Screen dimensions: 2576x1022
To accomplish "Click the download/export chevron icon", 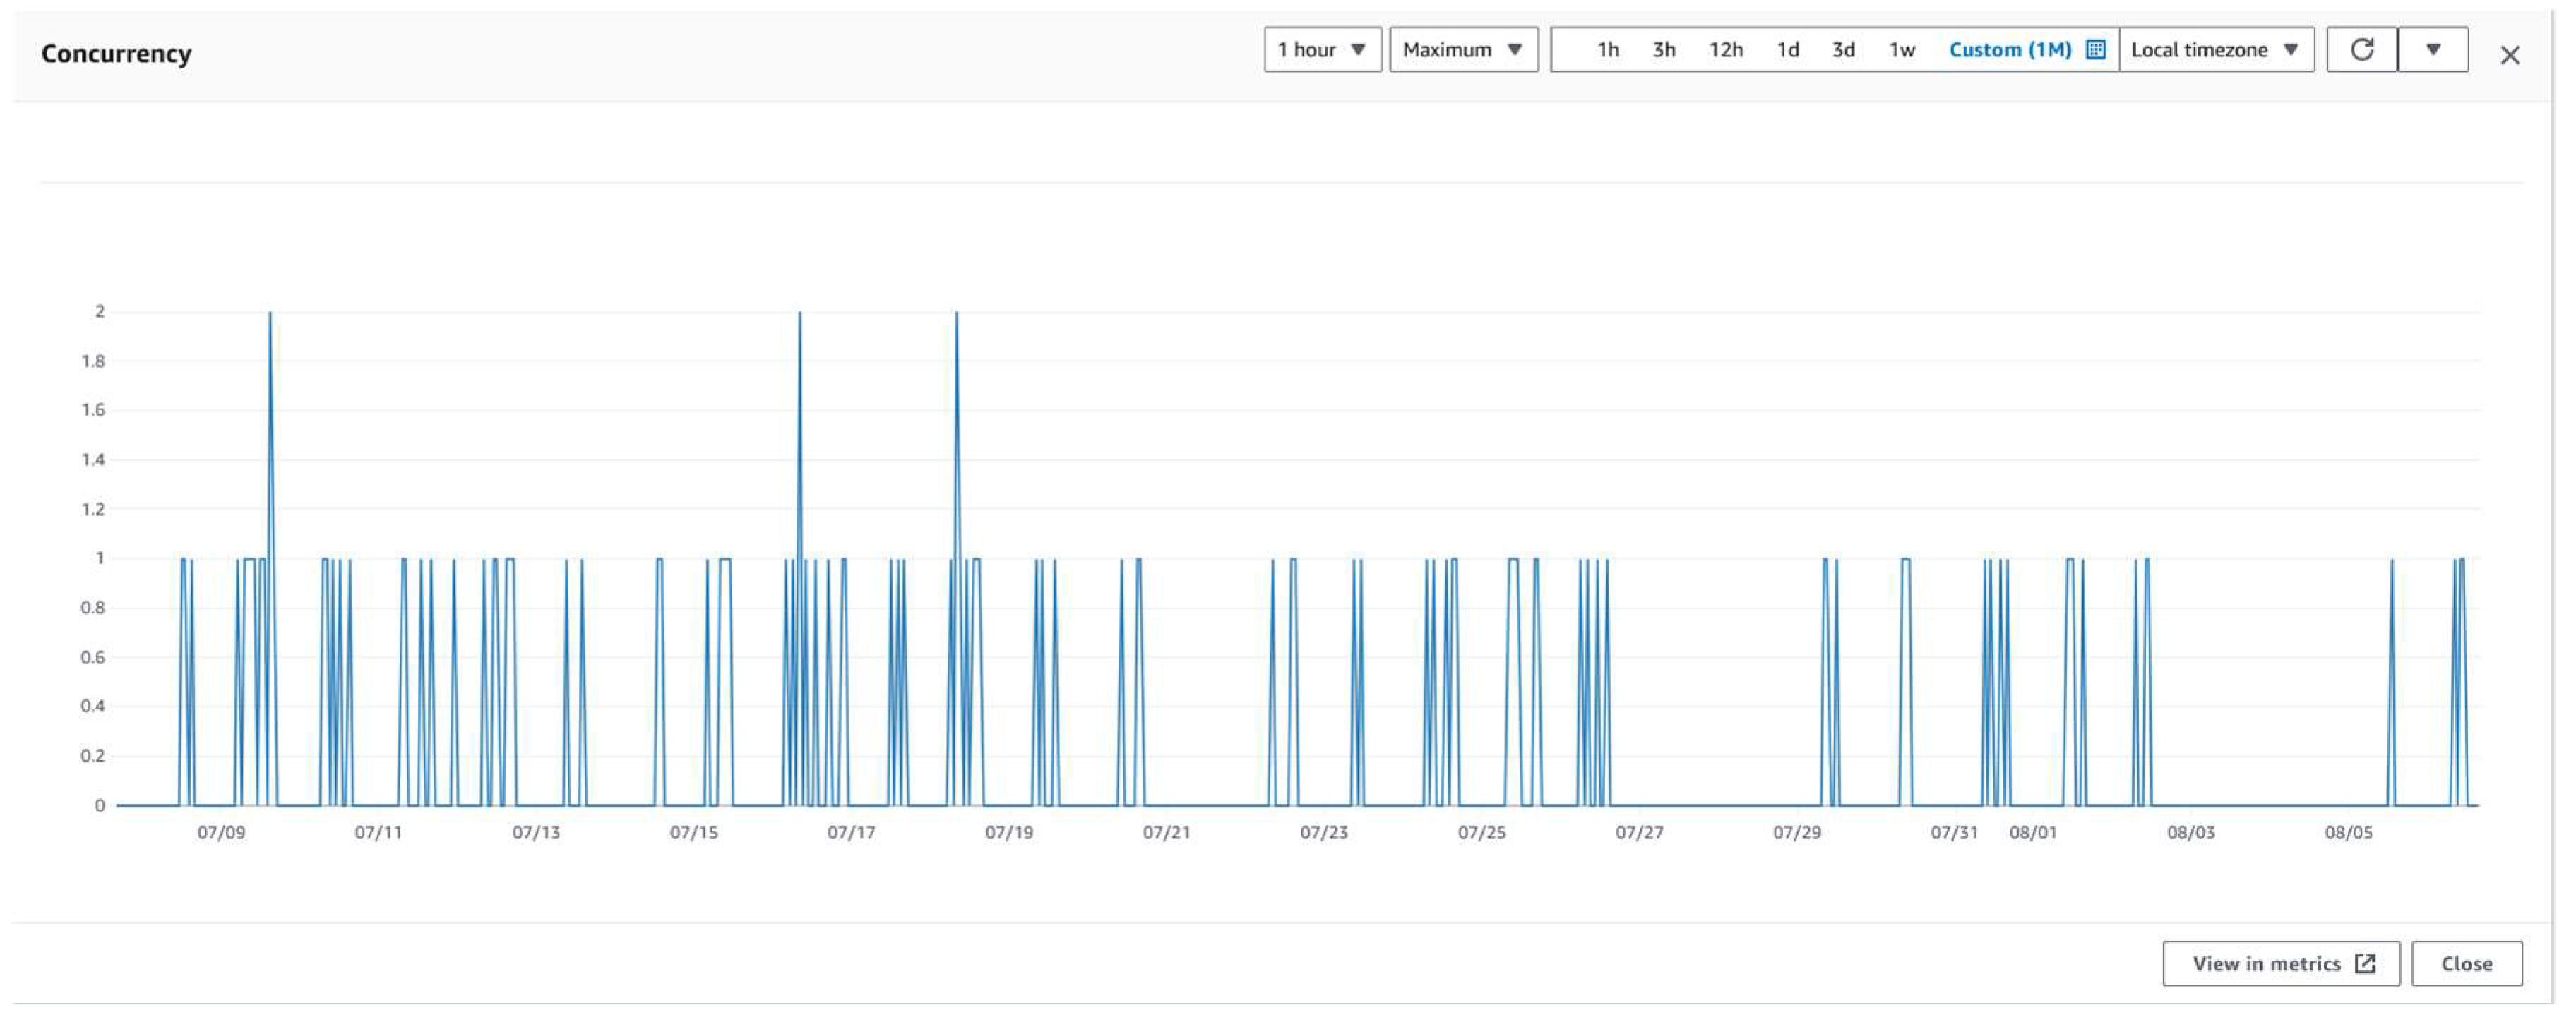I will click(x=2438, y=48).
